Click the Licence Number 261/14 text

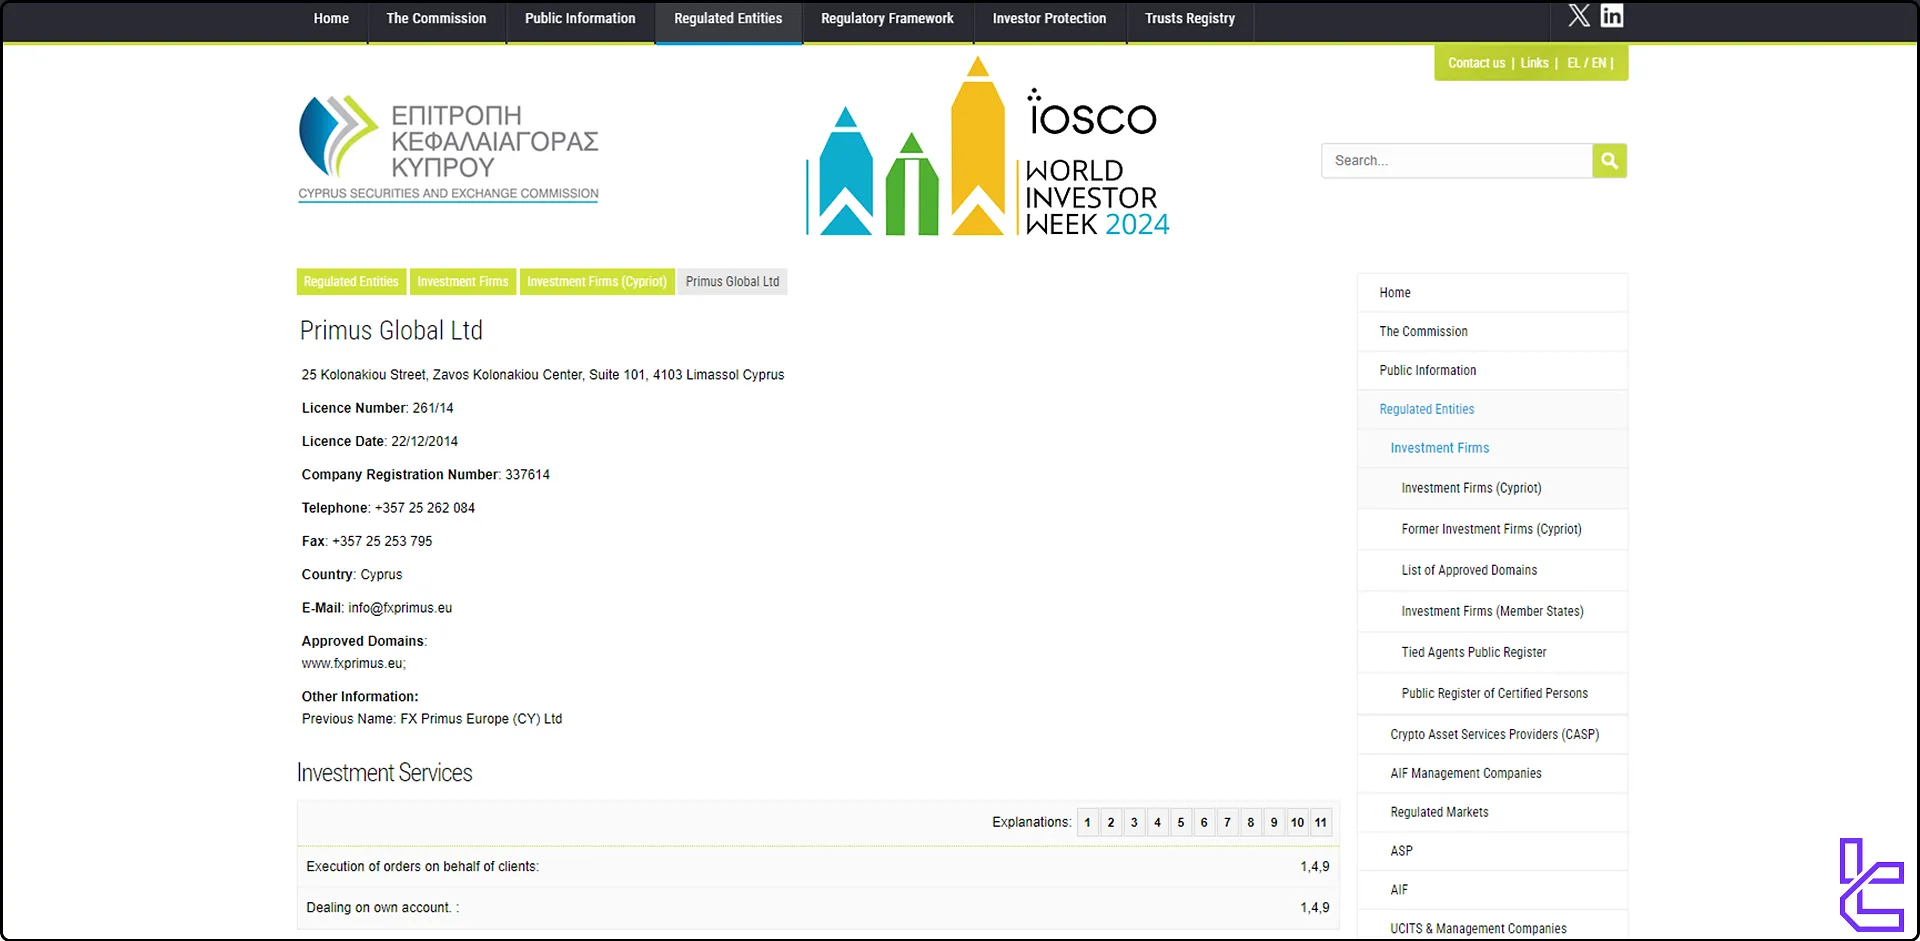377,408
